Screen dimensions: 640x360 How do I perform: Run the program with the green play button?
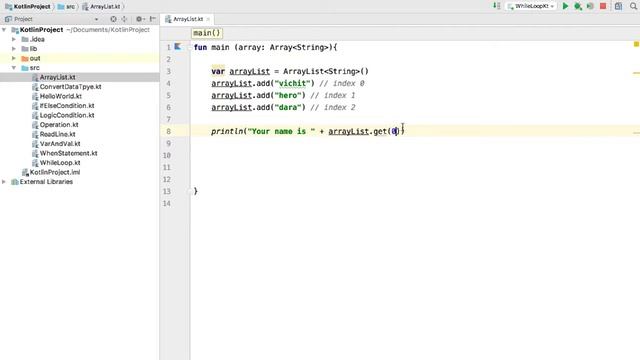(565, 6)
